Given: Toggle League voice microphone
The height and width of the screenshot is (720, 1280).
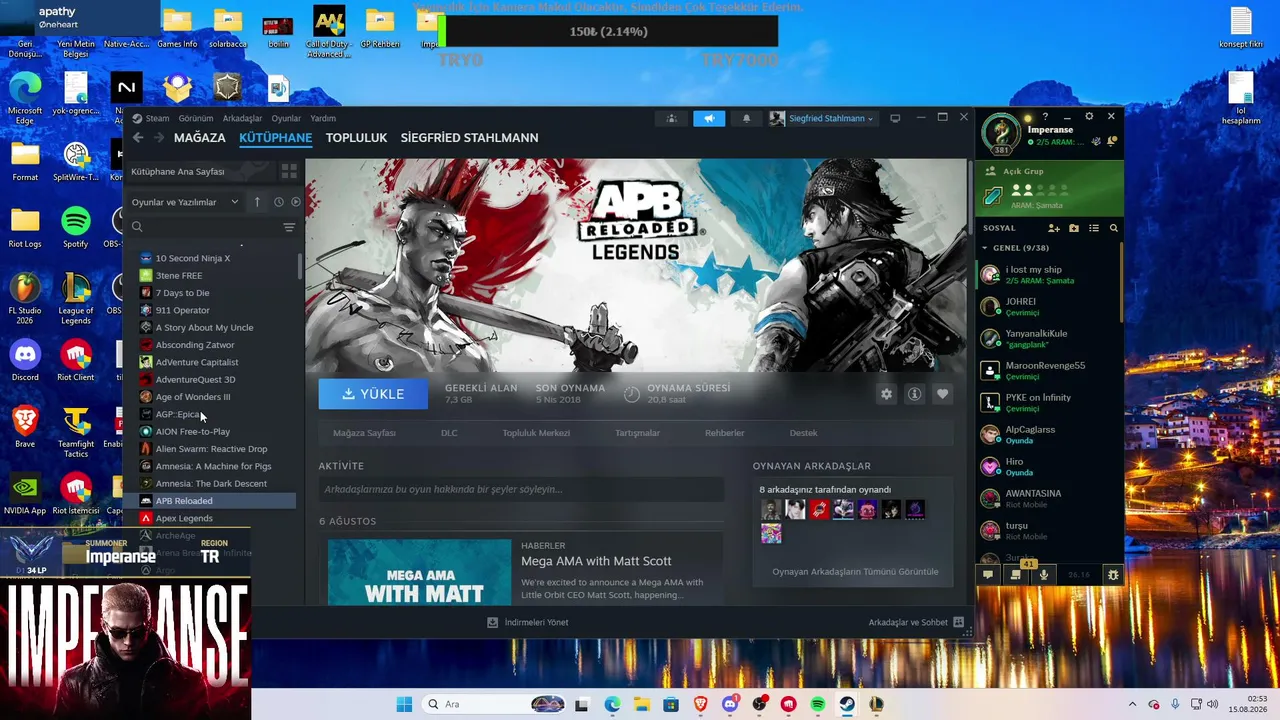Looking at the screenshot, I should point(1044,575).
